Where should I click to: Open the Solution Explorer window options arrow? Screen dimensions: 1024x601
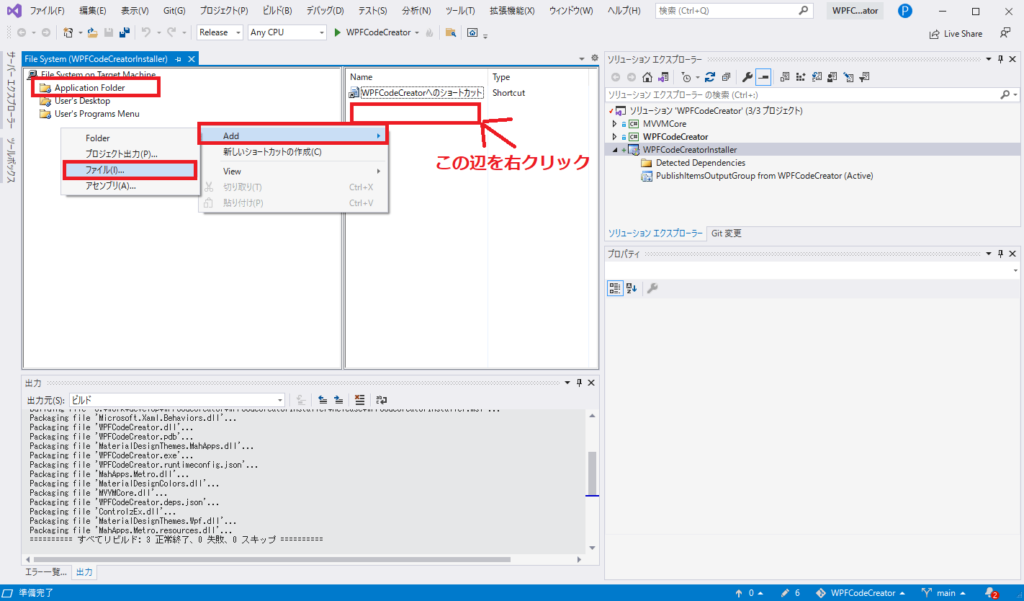pos(988,59)
